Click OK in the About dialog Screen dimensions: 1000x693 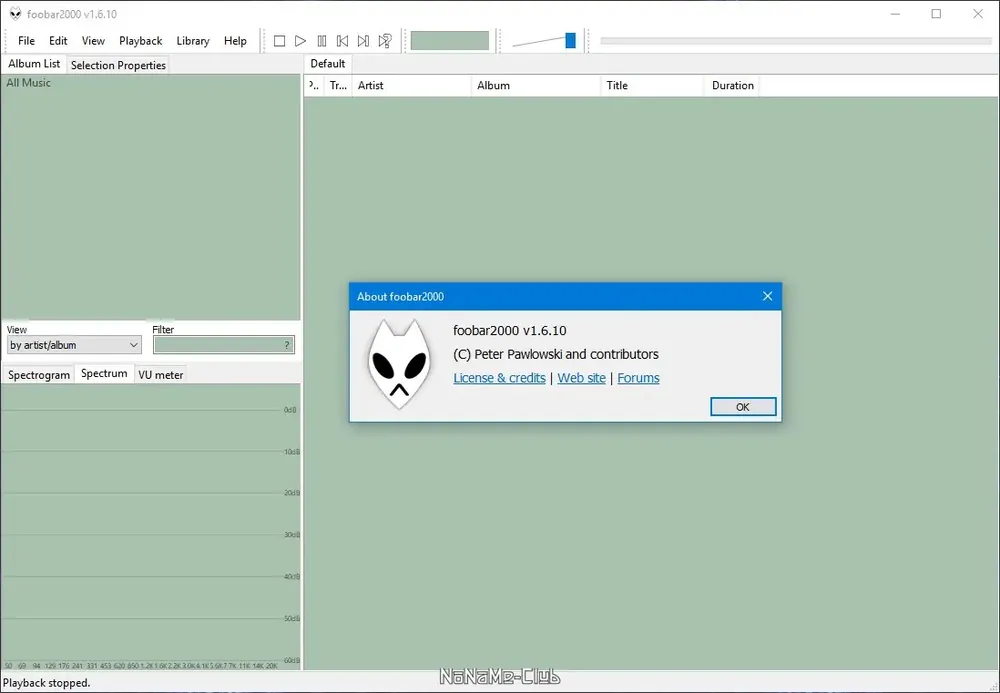743,407
